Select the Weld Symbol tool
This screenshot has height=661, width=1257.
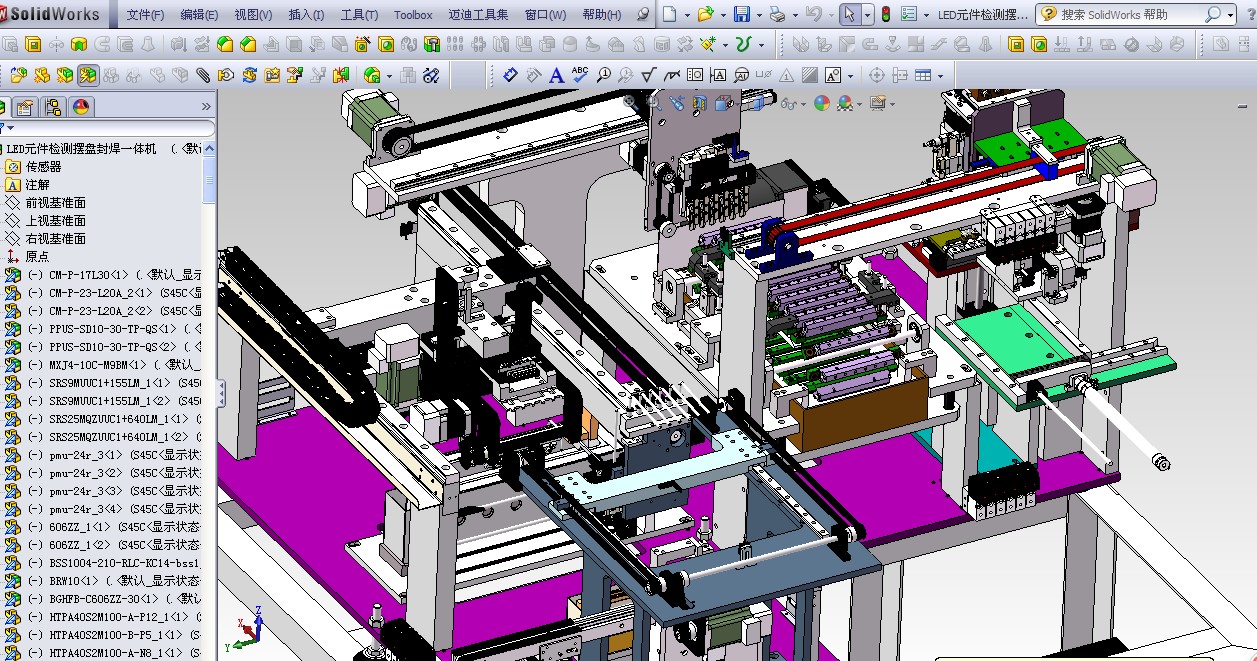click(671, 75)
